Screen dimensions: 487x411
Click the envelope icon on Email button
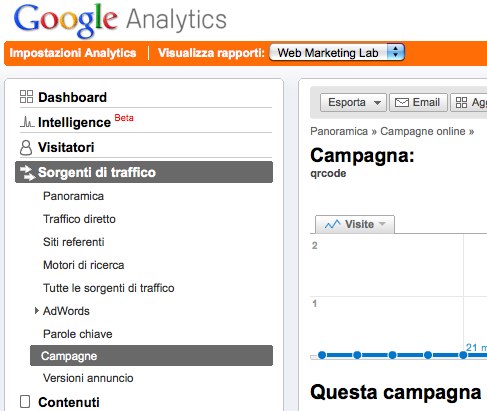(402, 102)
